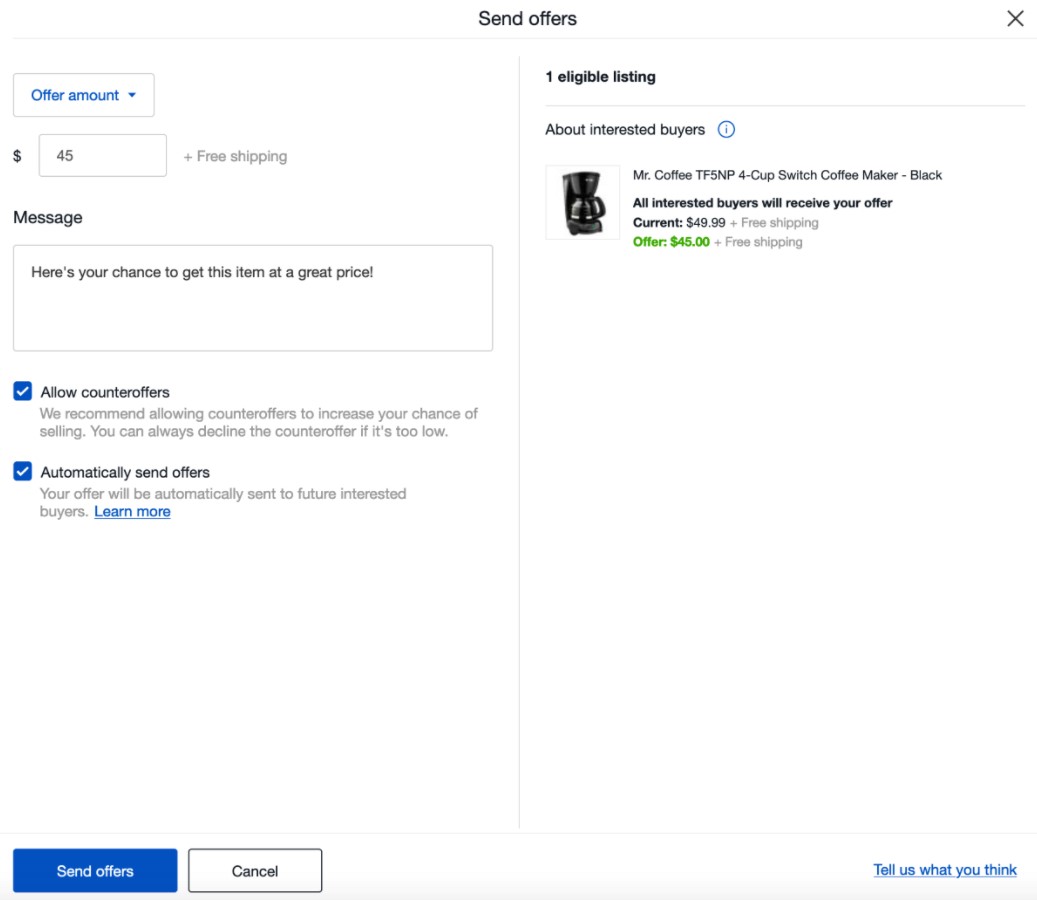The image size is (1037, 900).
Task: Click the offer price input field
Action: 103,155
